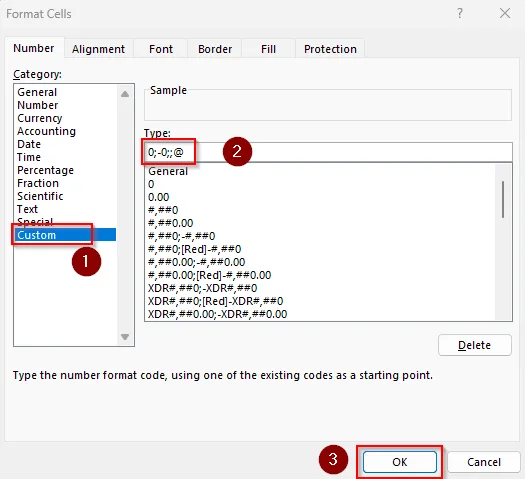Click the format type list scrollbar thumb
The width and height of the screenshot is (525, 479).
(x=503, y=199)
